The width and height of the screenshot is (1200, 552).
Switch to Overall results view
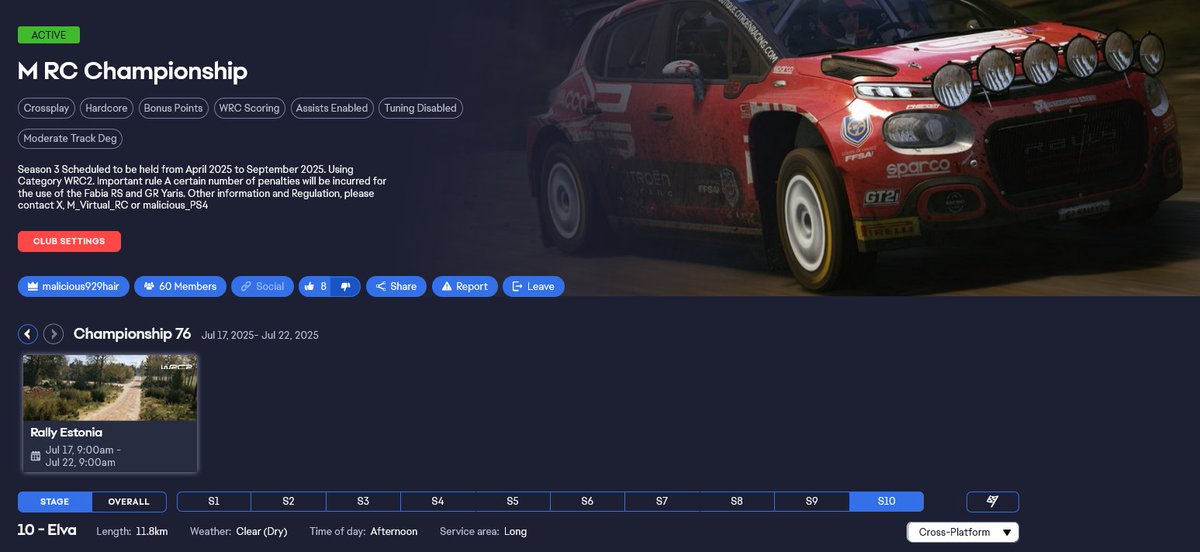[129, 501]
